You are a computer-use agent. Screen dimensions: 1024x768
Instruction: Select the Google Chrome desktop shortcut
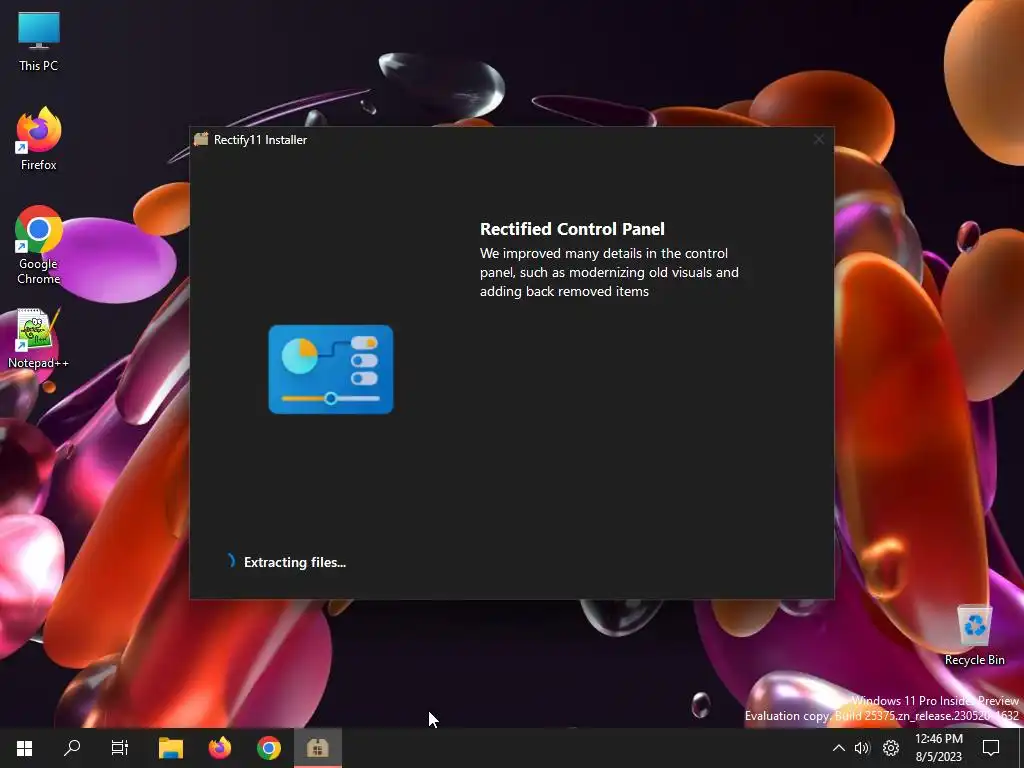pos(39,246)
